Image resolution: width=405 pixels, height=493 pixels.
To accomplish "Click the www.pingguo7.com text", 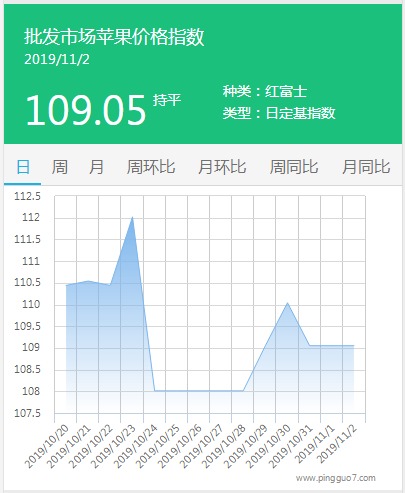I will click(x=336, y=478).
